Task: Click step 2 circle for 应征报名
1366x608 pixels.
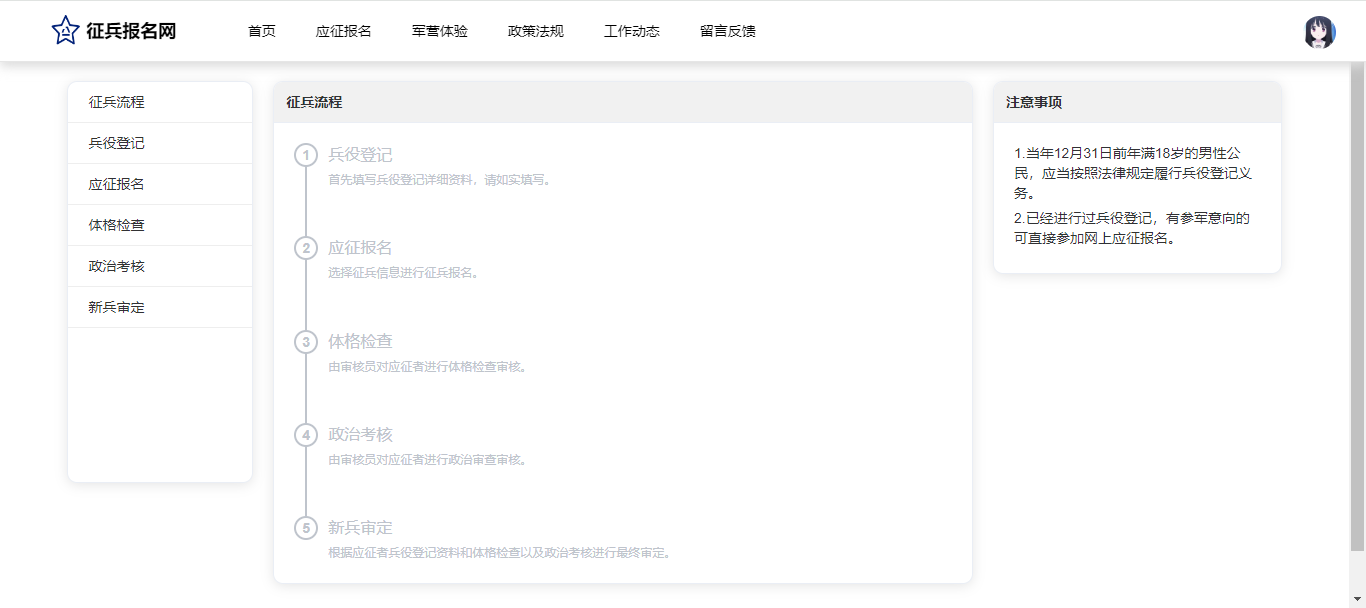Action: pos(306,248)
